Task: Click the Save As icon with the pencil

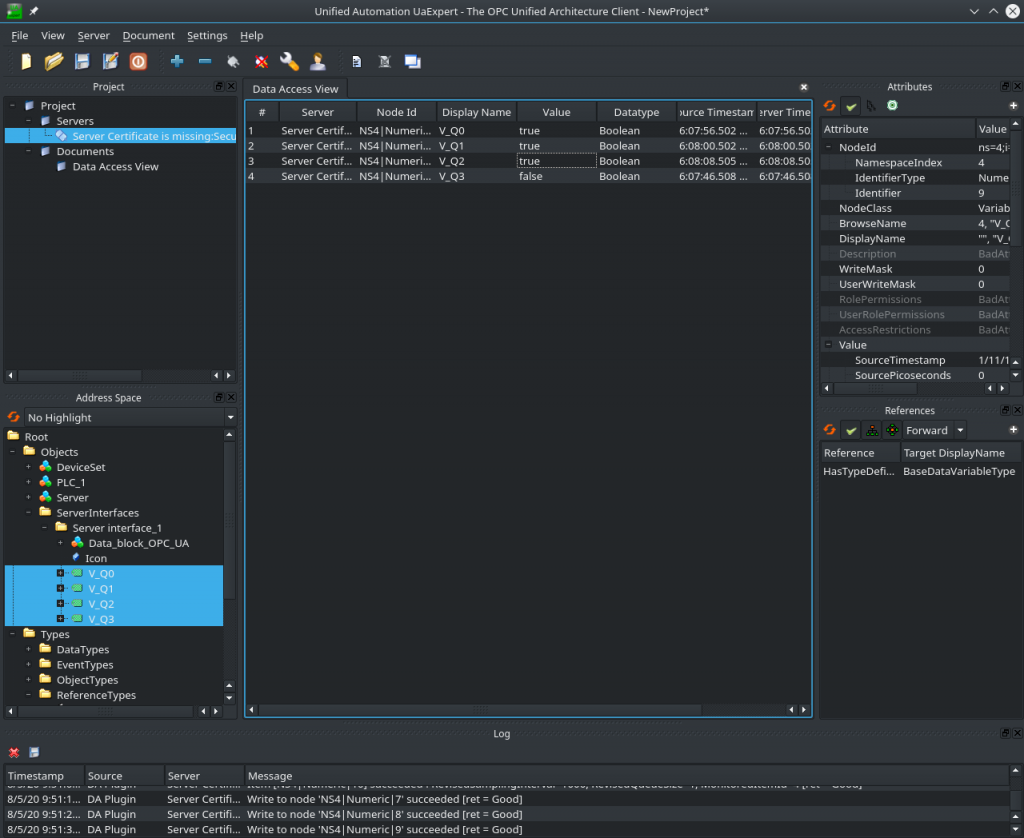Action: tap(110, 61)
